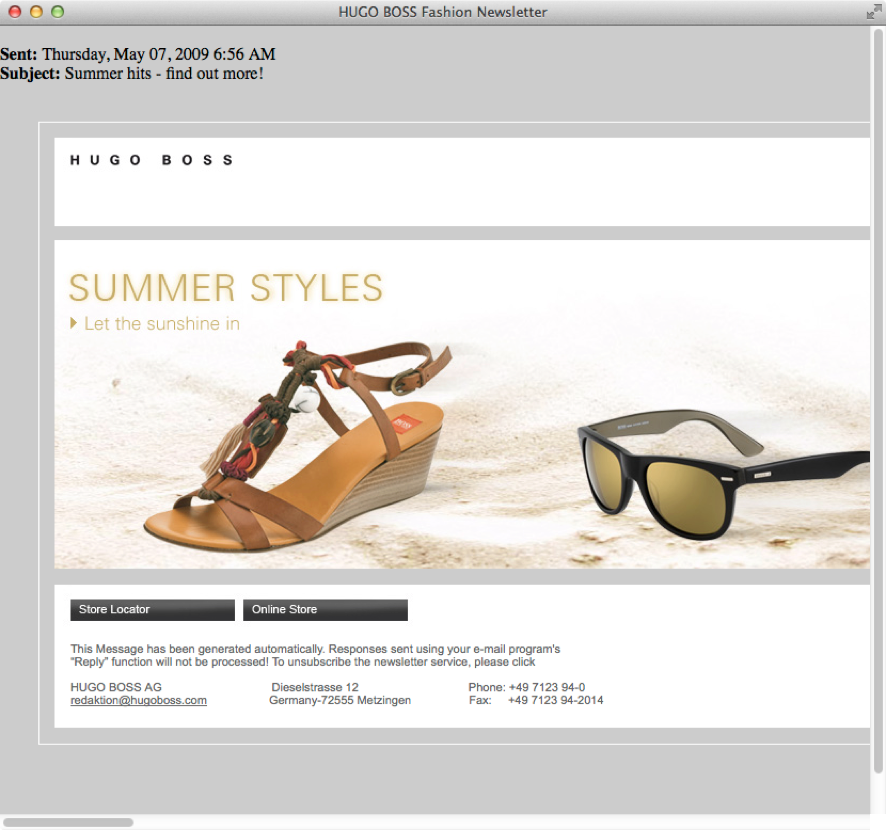This screenshot has width=886, height=830.
Task: Click 'Germany-72555 Metzingen' text
Action: point(340,701)
